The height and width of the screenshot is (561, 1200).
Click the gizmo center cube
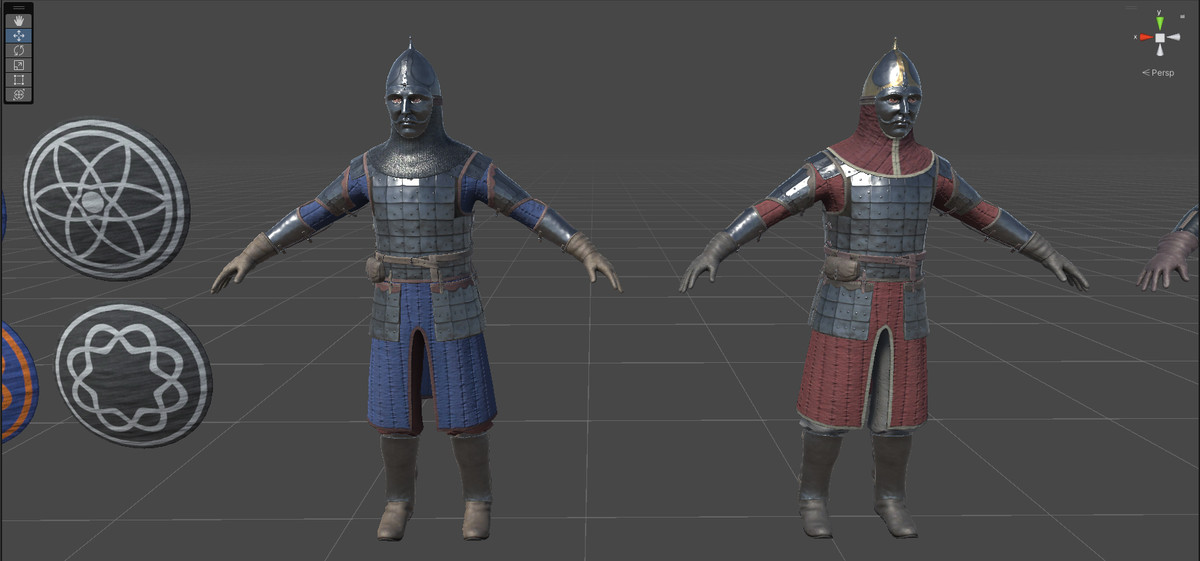[1160, 38]
